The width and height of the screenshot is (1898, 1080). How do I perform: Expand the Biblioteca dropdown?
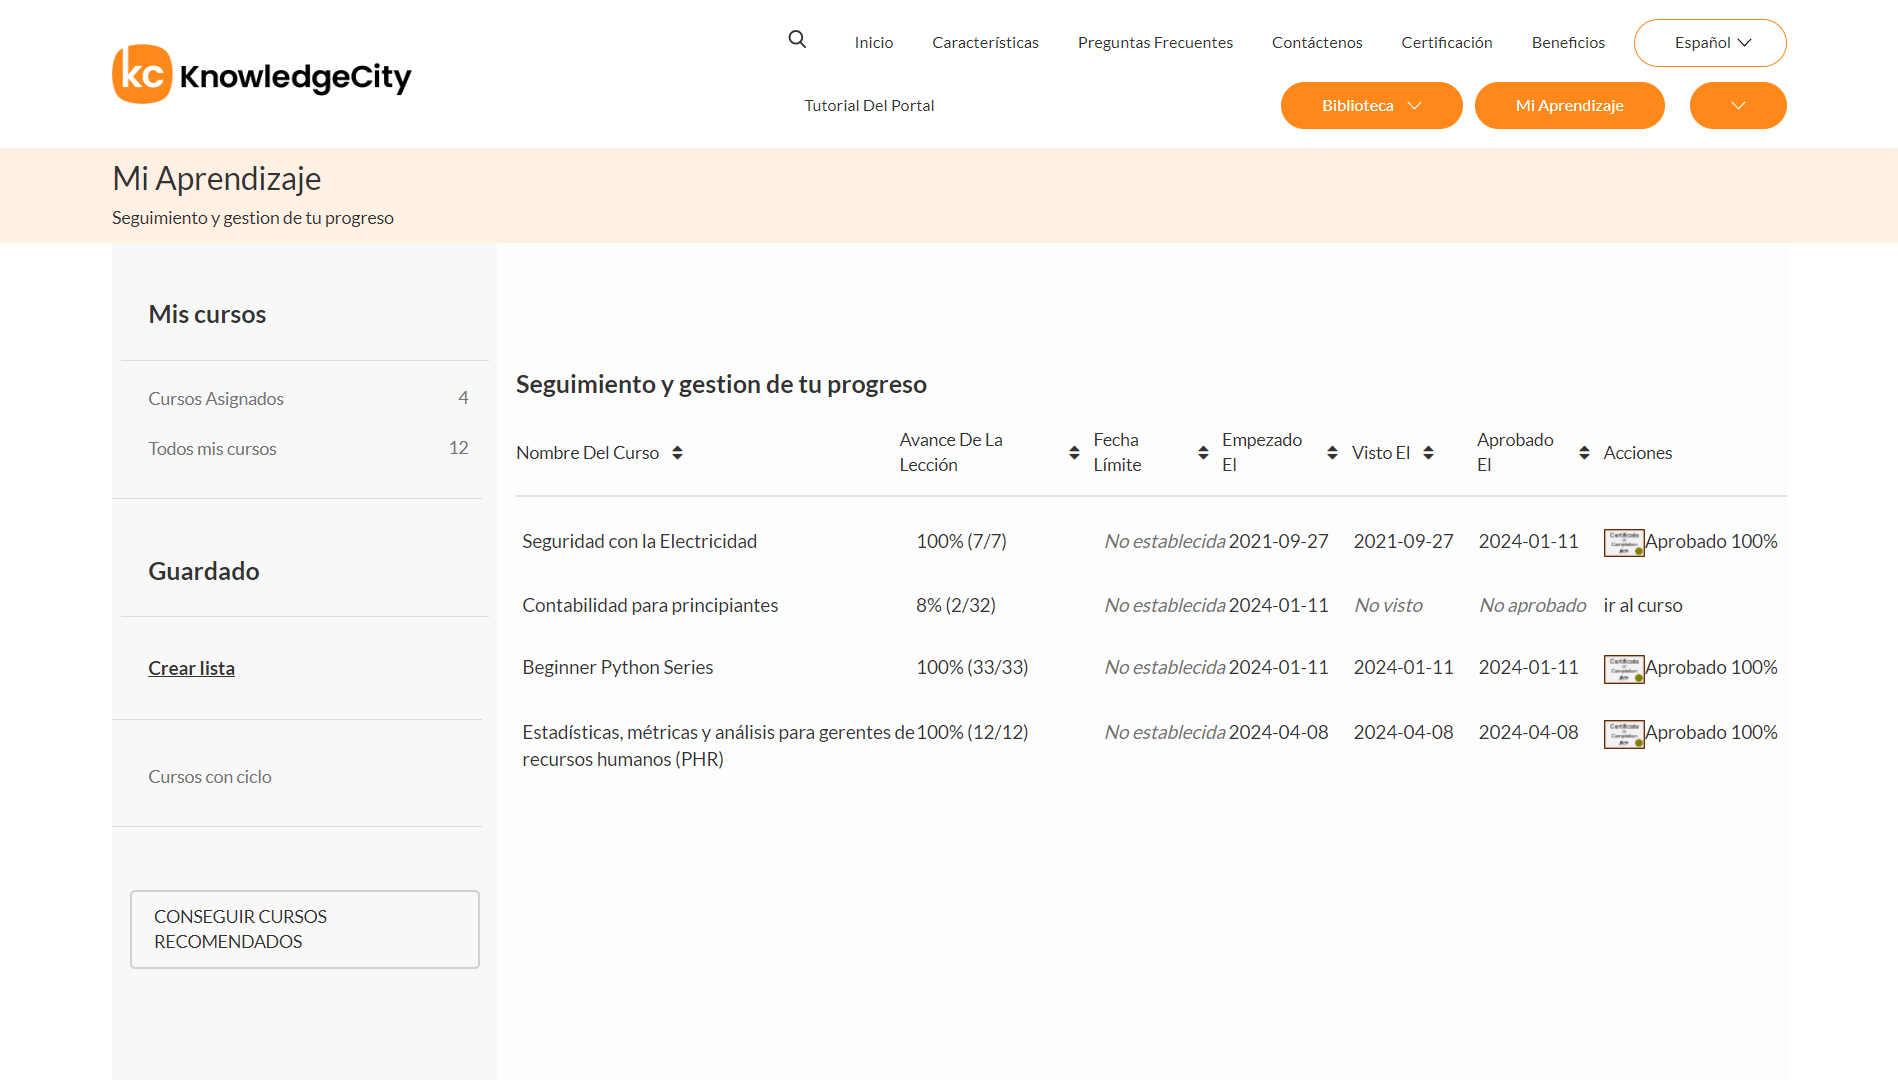(x=1371, y=106)
